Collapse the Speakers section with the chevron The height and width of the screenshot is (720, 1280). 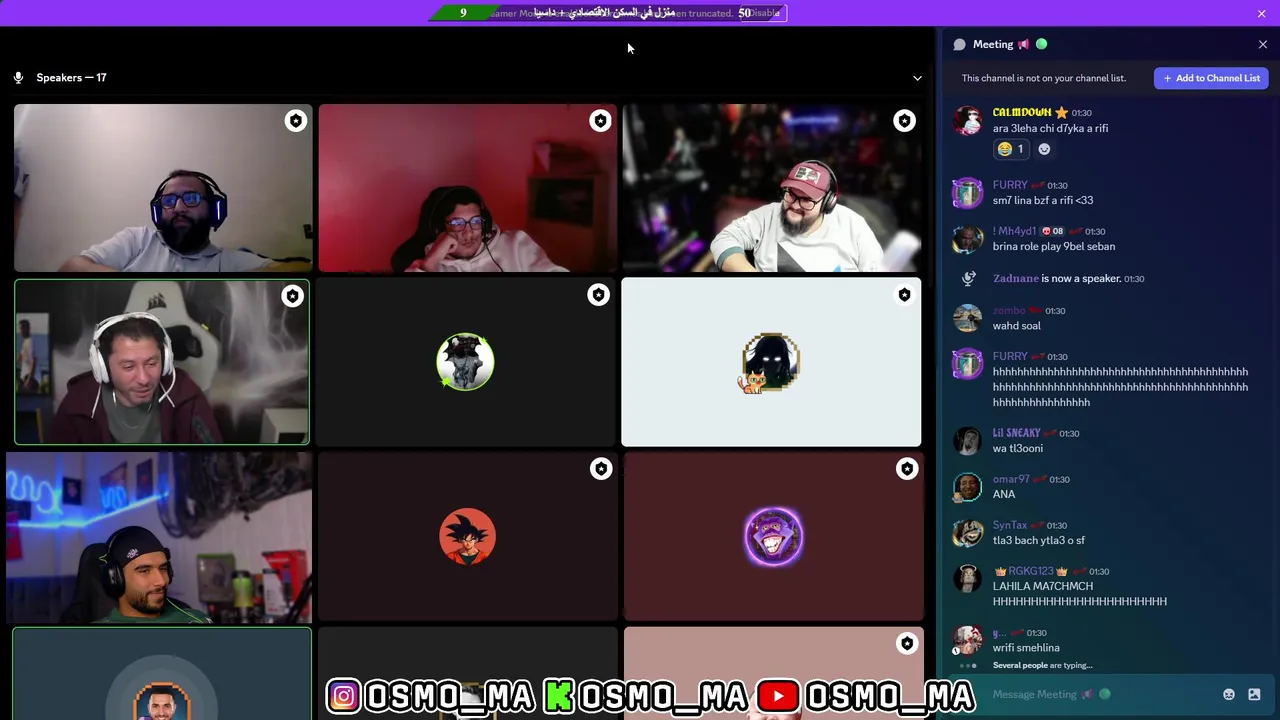coord(917,78)
